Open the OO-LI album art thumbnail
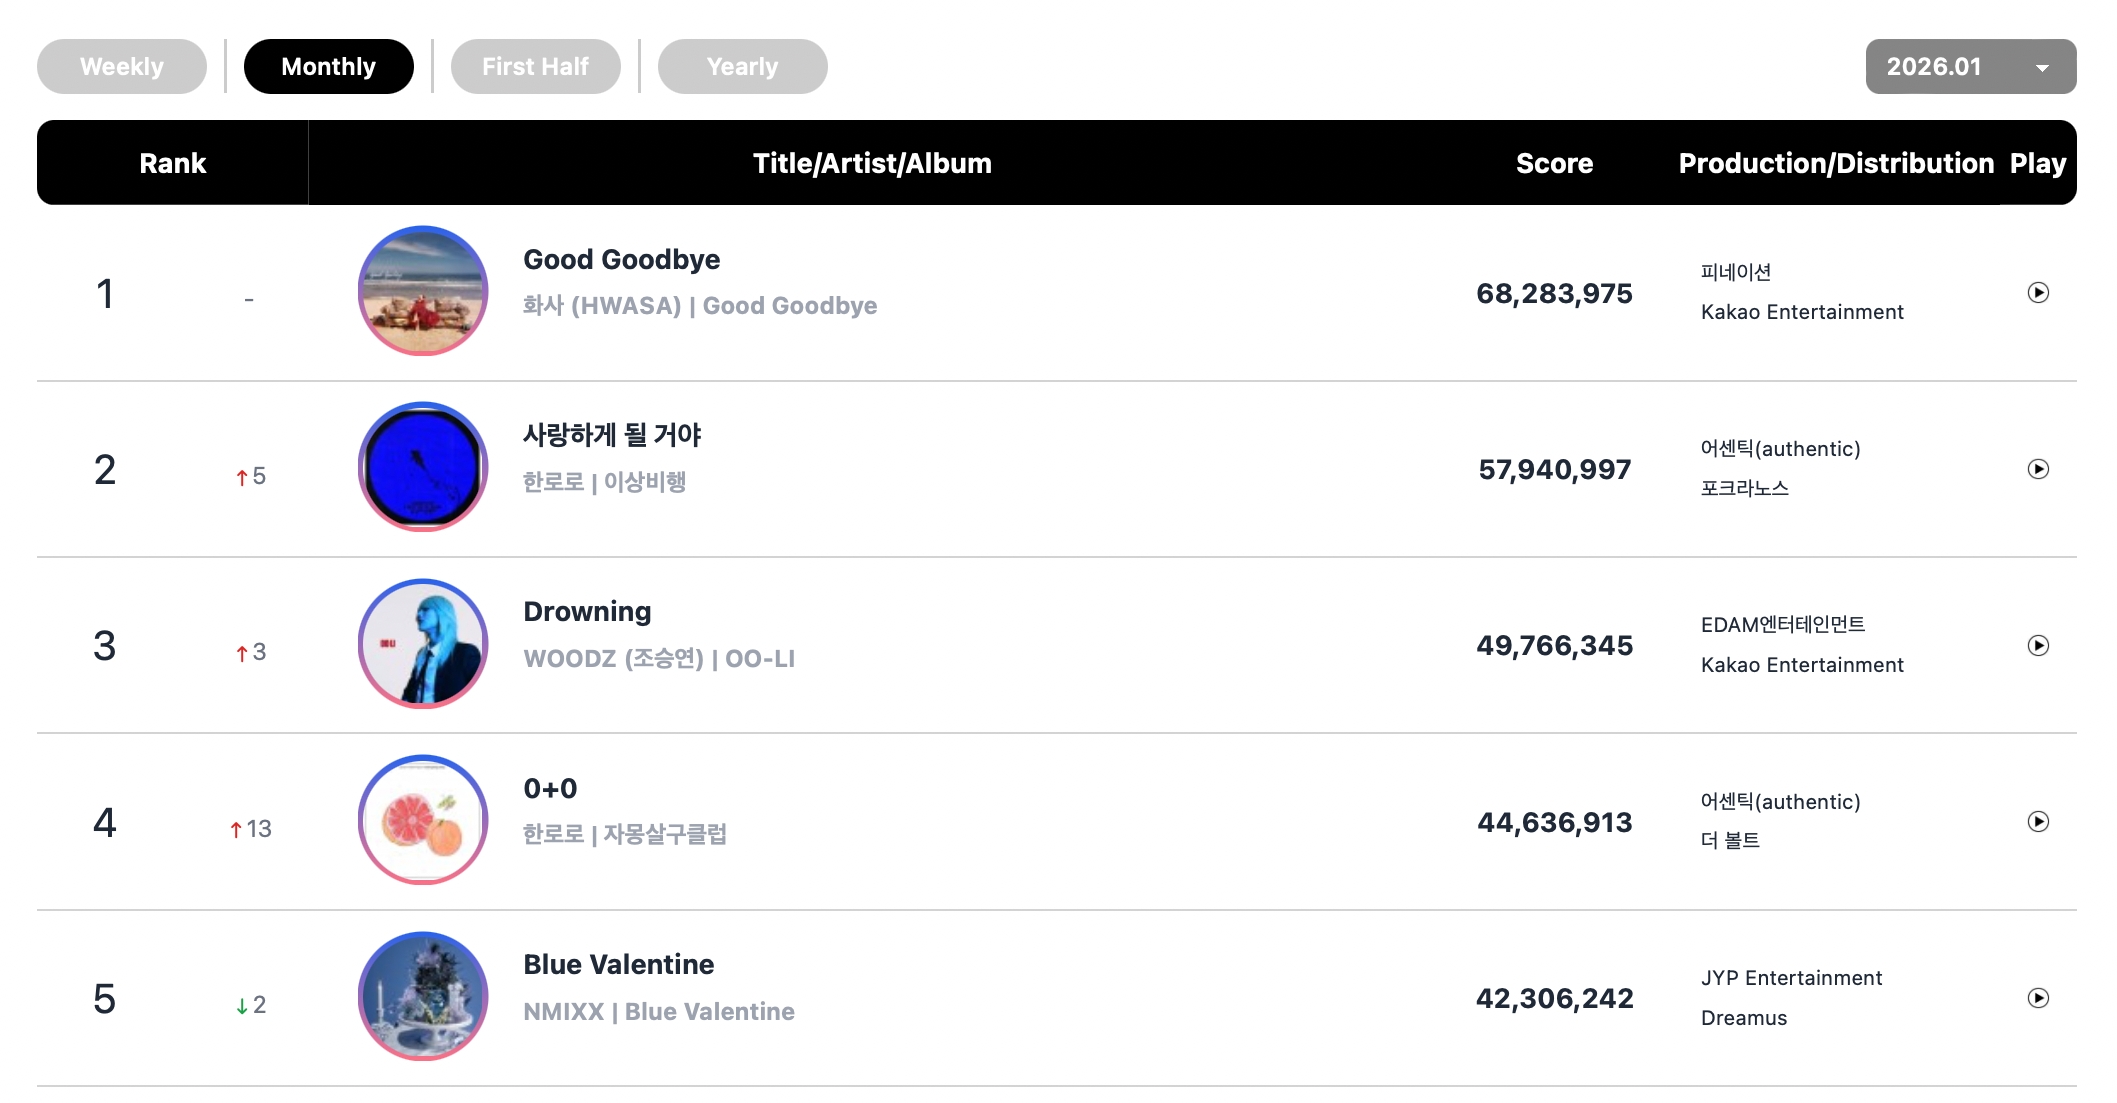2117x1103 pixels. (x=423, y=644)
